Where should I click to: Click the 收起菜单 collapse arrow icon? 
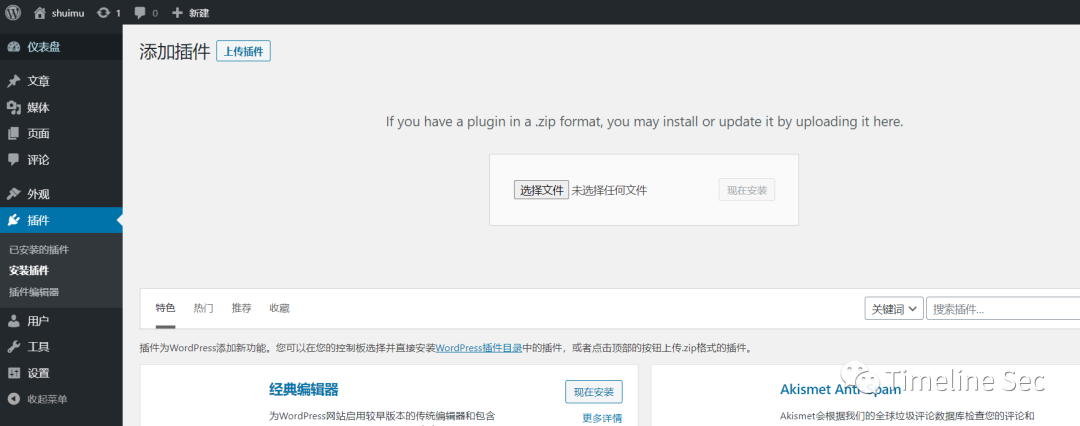[x=13, y=399]
